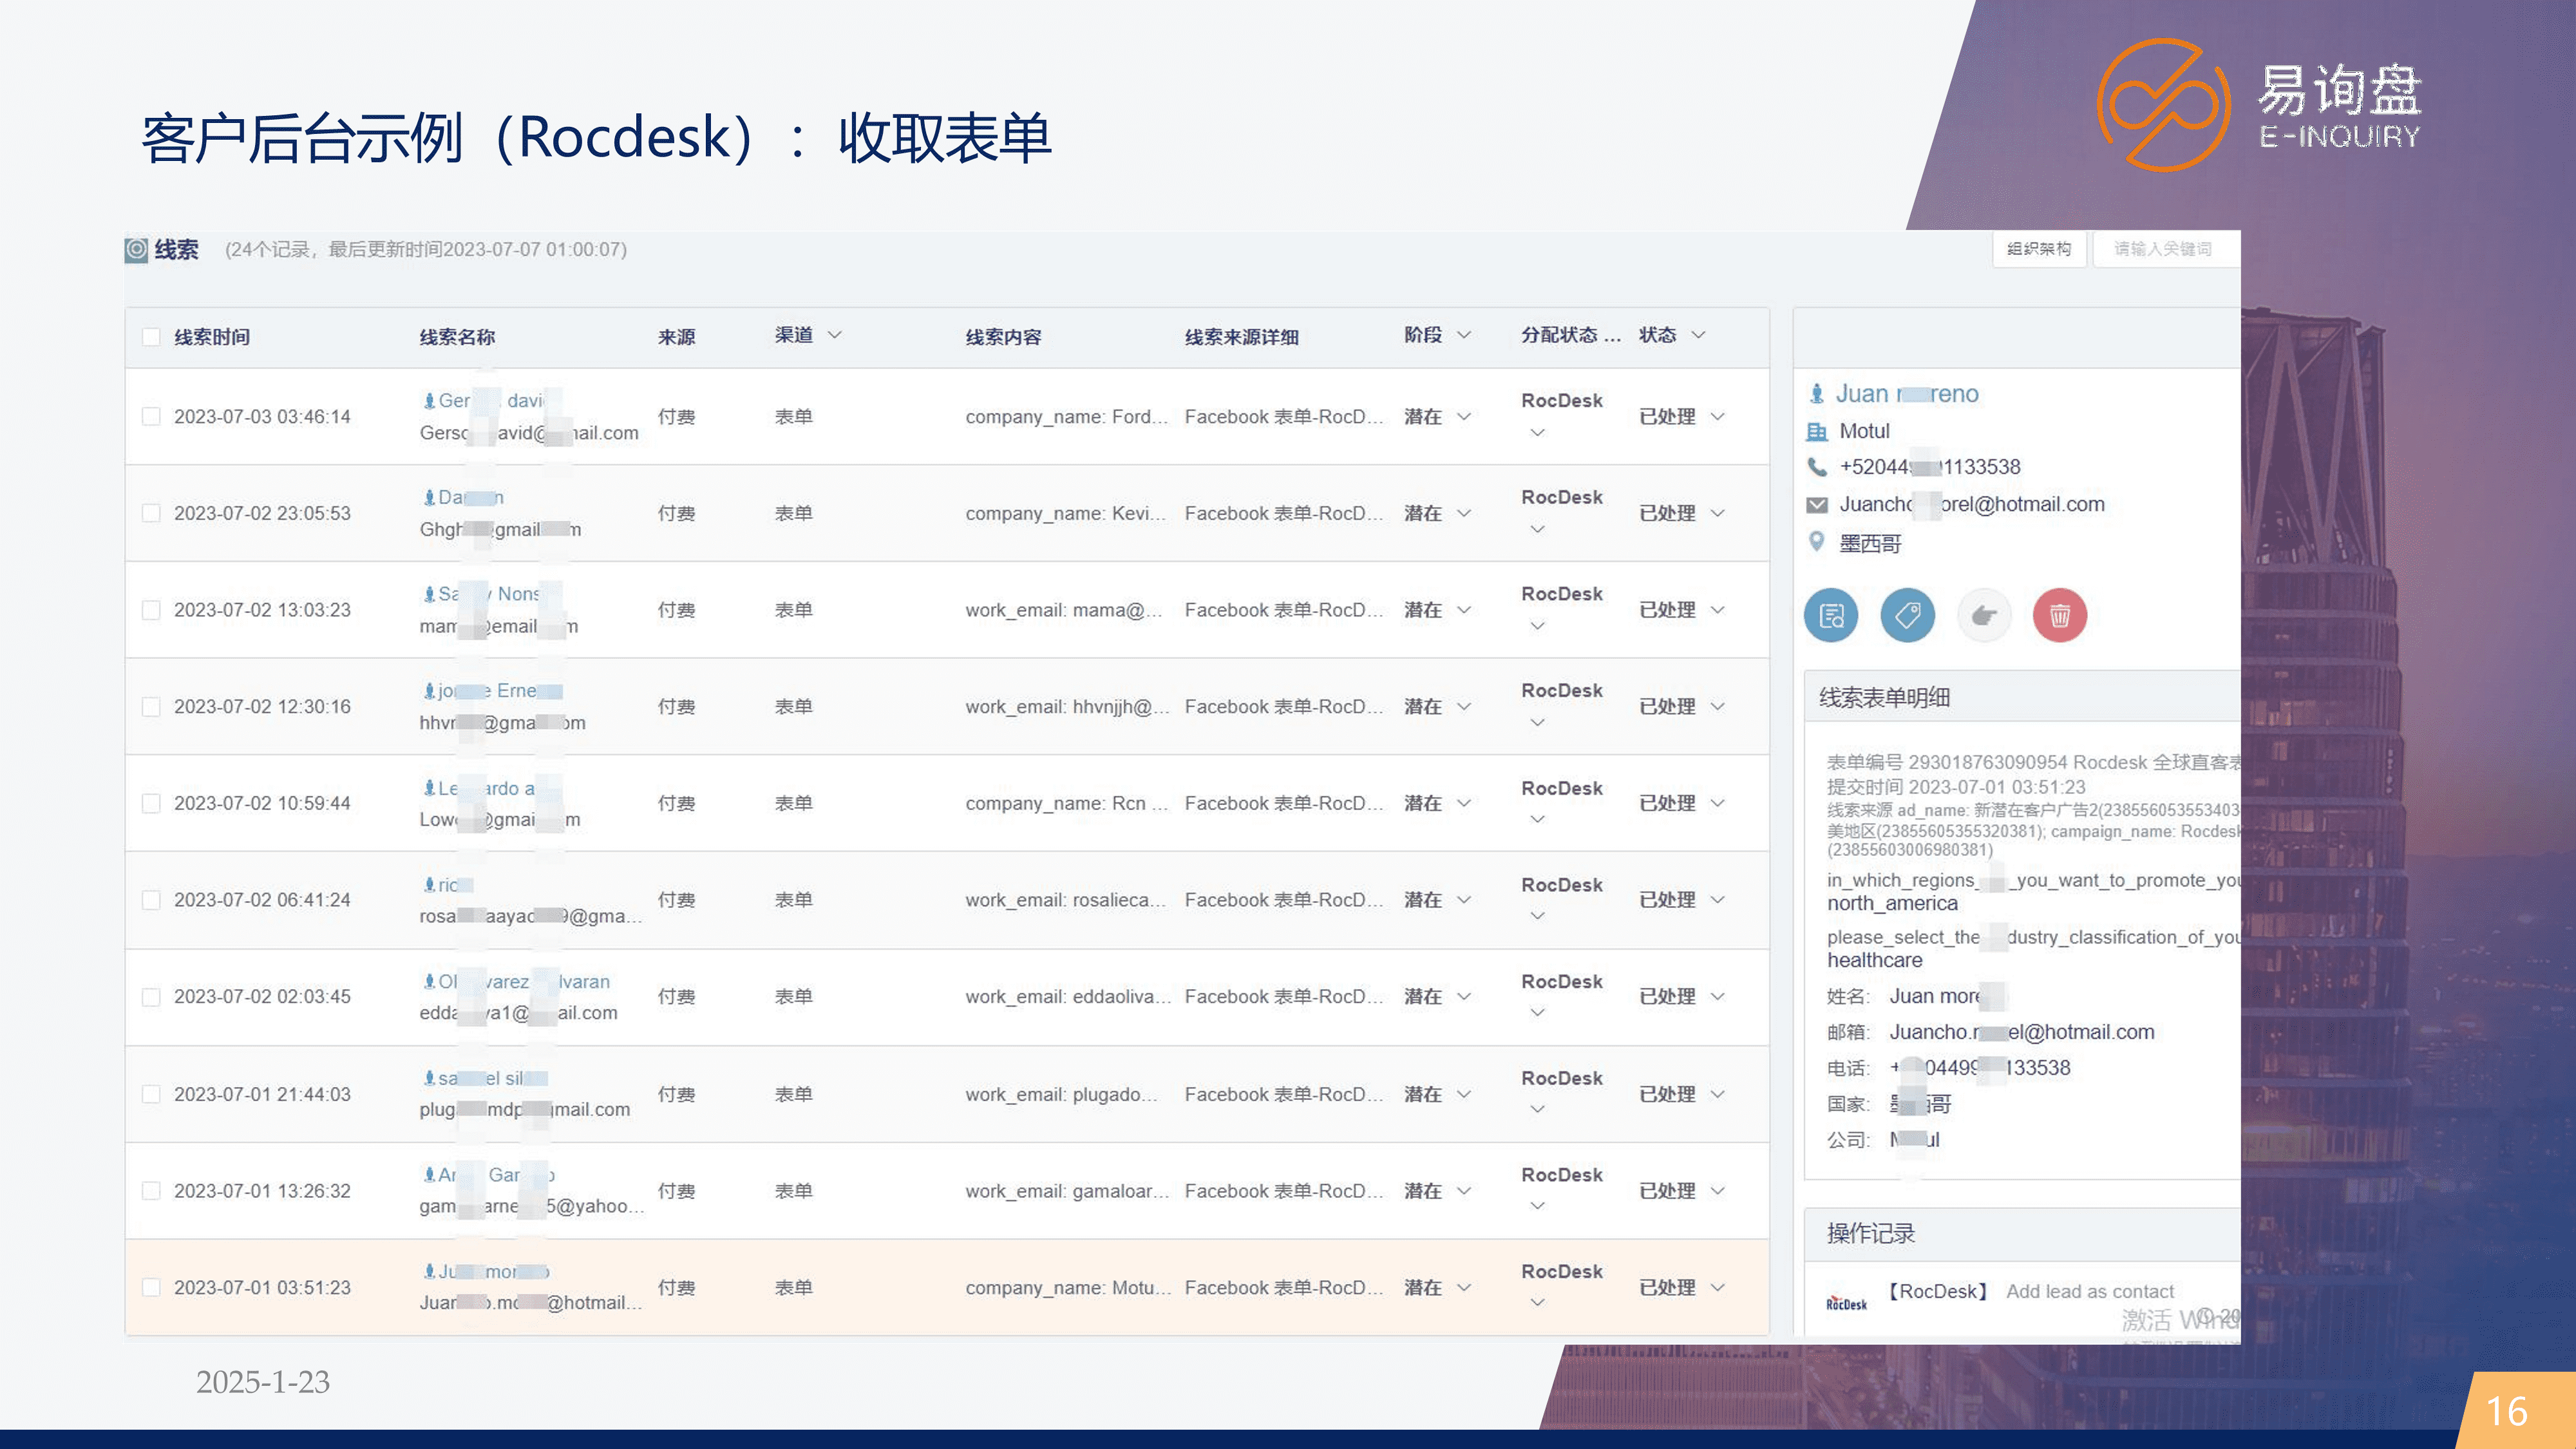Click the location pin icon beside 墨西哥

(1817, 542)
